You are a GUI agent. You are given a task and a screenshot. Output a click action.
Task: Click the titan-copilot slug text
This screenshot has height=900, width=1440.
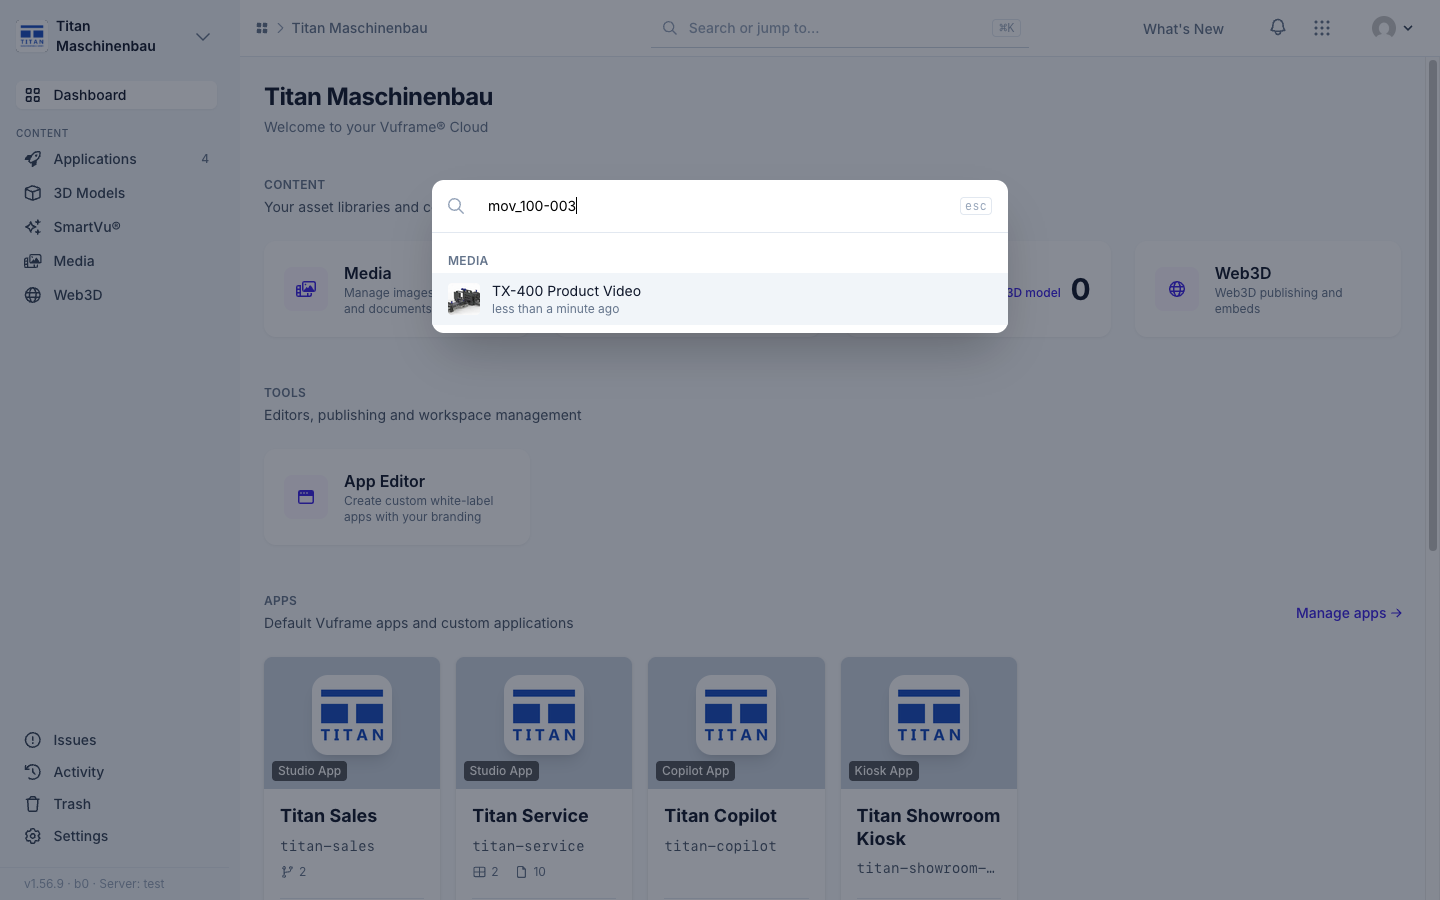721,846
